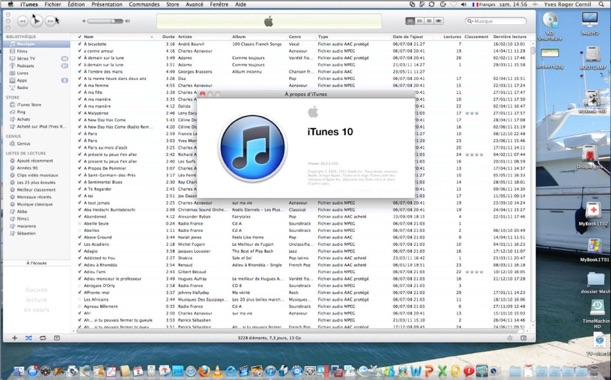This screenshot has width=611, height=380.
Task: Show or hide the artwork viewer button
Action: click(57, 338)
